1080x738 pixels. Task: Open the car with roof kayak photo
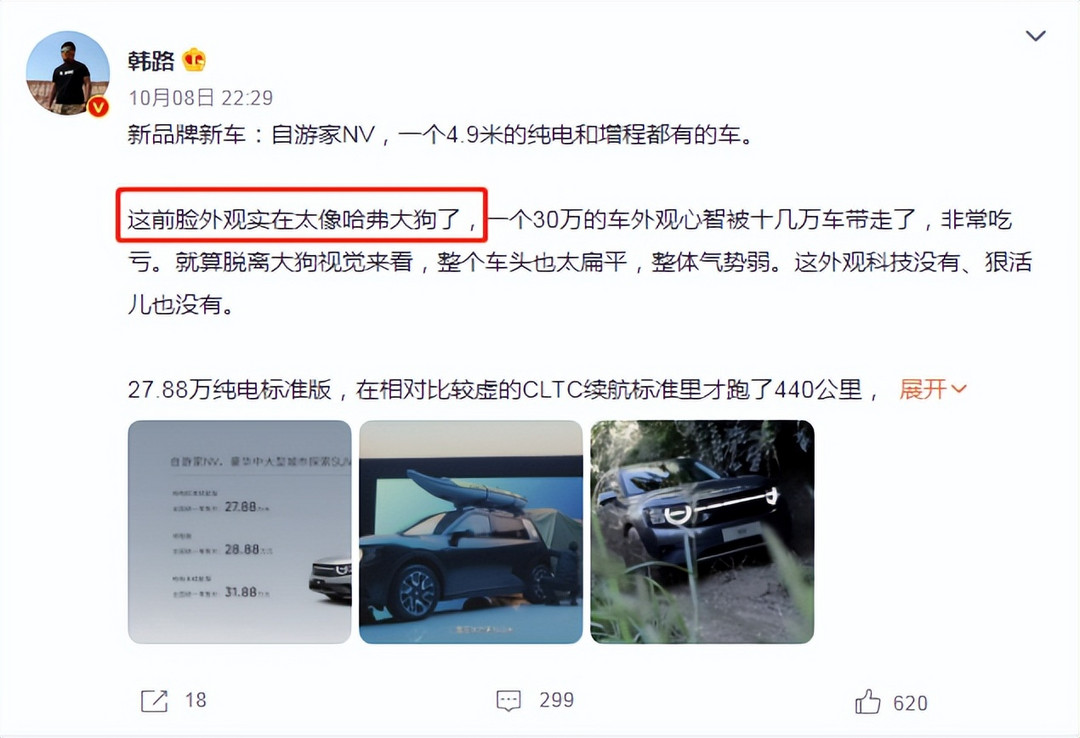click(471, 532)
